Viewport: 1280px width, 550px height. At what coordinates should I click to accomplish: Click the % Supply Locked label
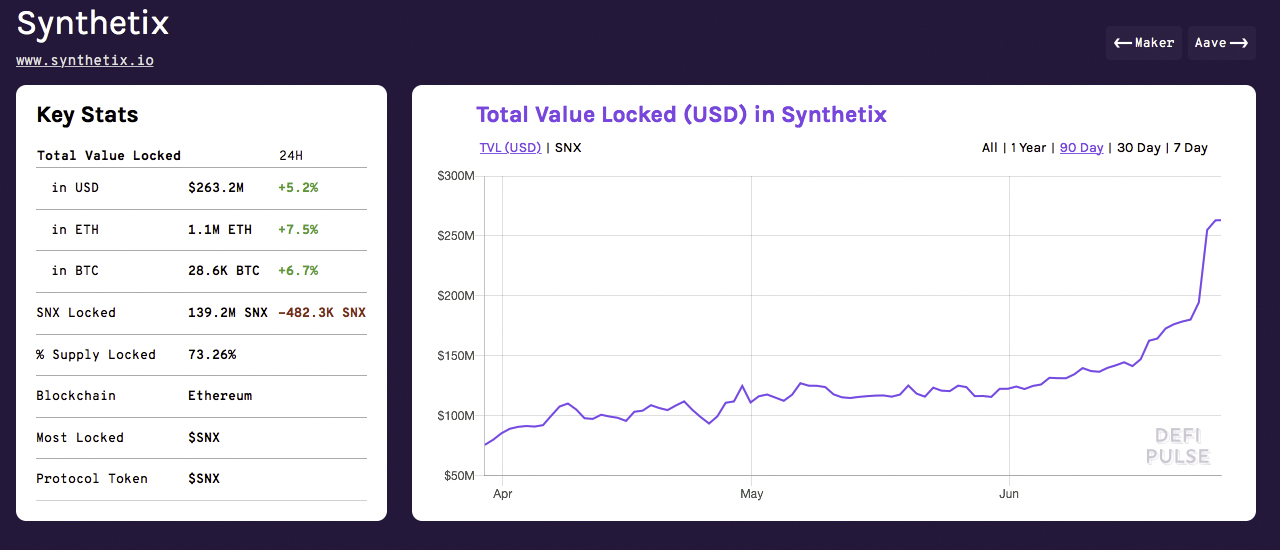[96, 355]
